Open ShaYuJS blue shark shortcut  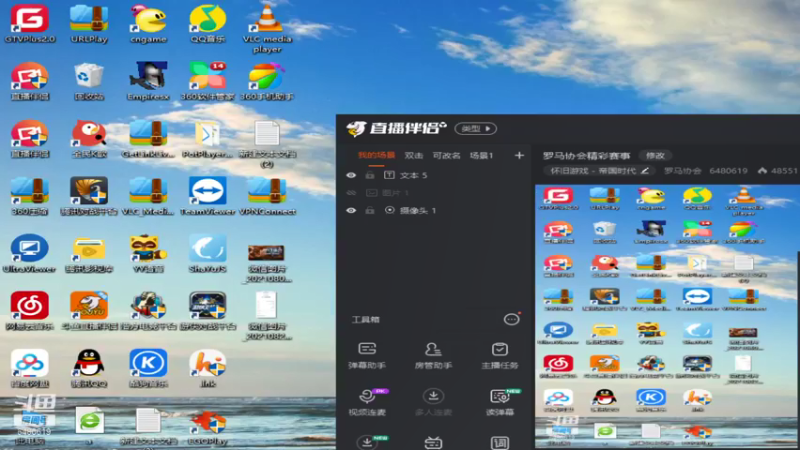pyautogui.click(x=207, y=254)
